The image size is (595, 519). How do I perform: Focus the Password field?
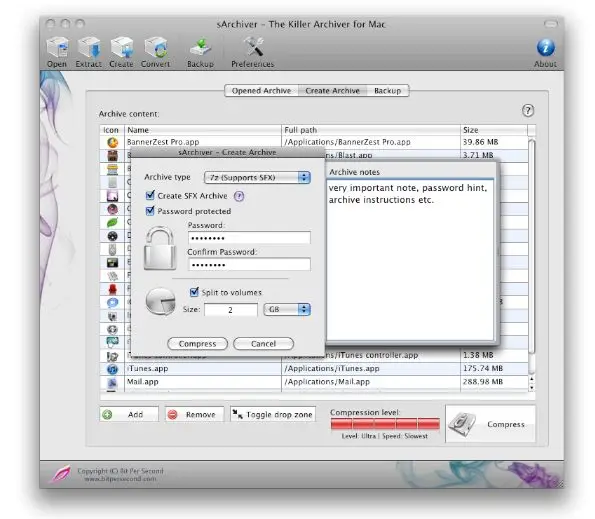tap(249, 238)
